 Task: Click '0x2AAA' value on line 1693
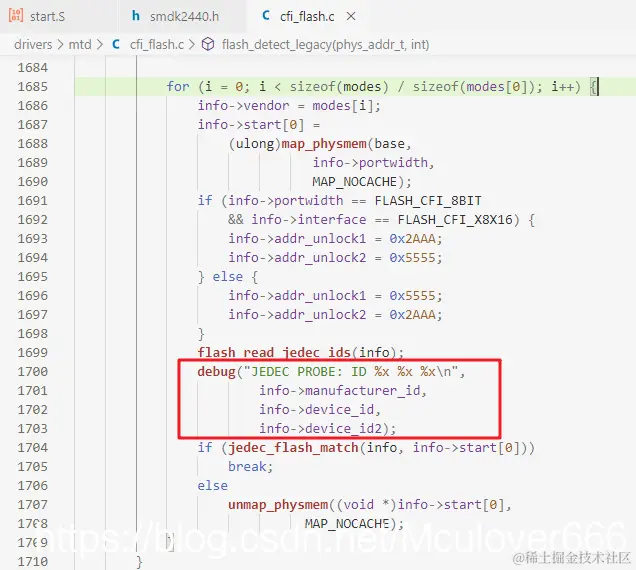413,239
